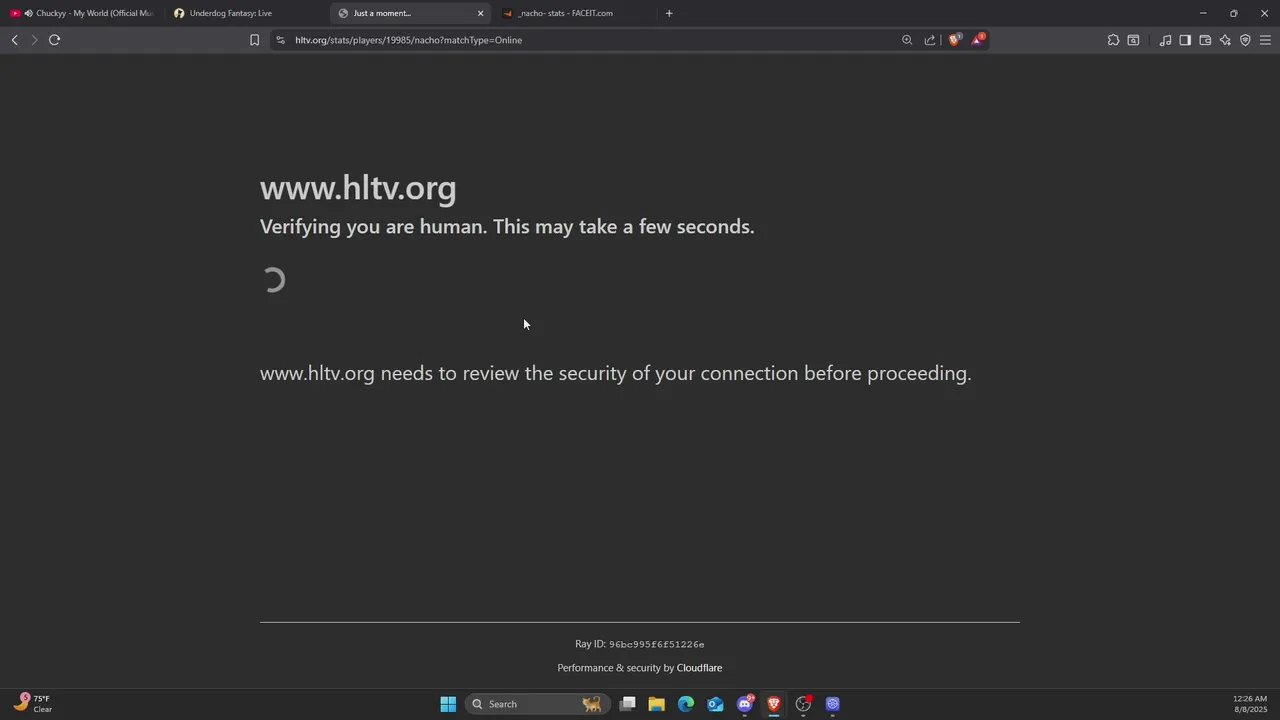This screenshot has width=1280, height=720.
Task: Click the taskbar Search box
Action: [x=537, y=704]
